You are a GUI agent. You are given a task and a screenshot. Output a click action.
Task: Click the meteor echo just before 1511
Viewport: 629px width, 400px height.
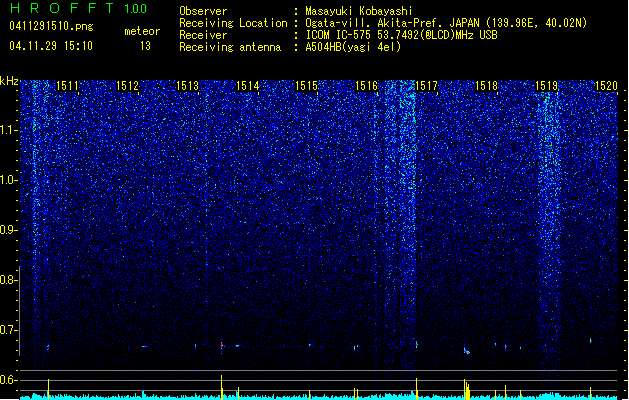[x=48, y=347]
